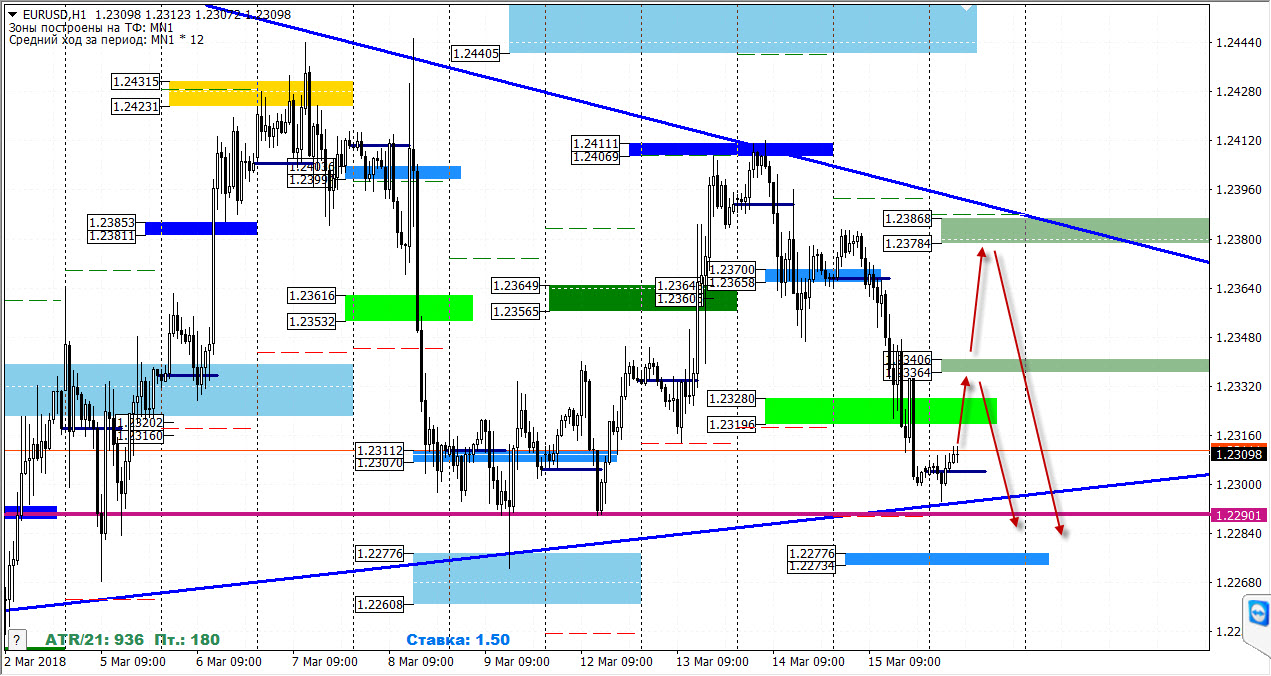Select the yellow zone rectangle near 1.24315

point(261,93)
